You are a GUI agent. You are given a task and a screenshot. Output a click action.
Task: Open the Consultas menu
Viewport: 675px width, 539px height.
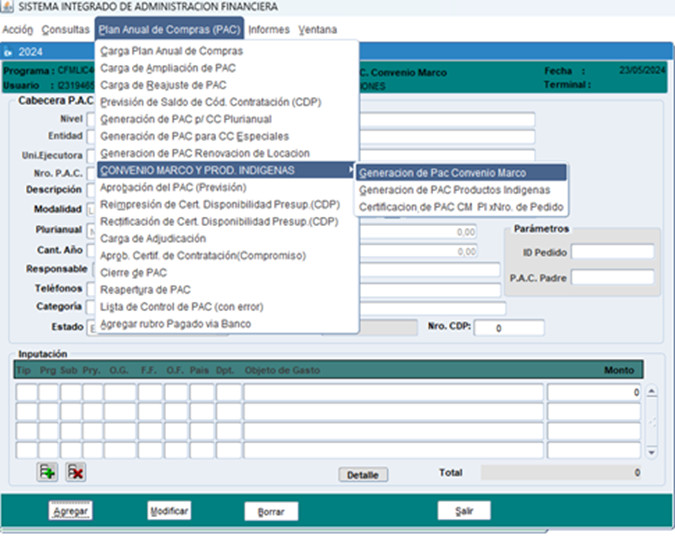pyautogui.click(x=66, y=29)
